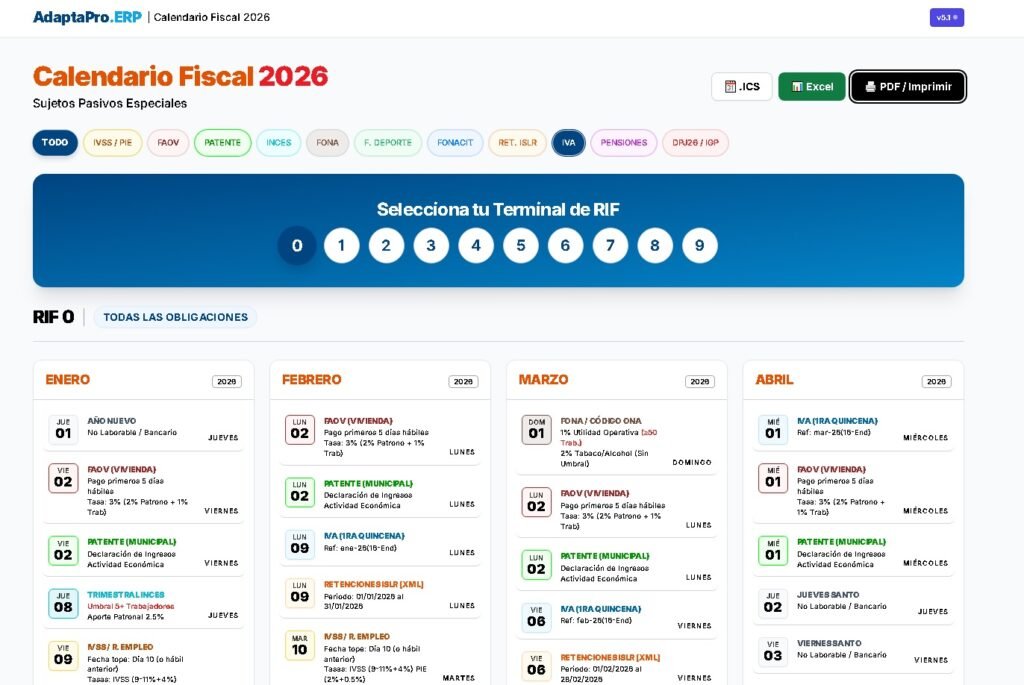This screenshot has height=685, width=1024.
Task: Click the VIE 03 Viernes Santo date badge
Action: pyautogui.click(x=773, y=651)
